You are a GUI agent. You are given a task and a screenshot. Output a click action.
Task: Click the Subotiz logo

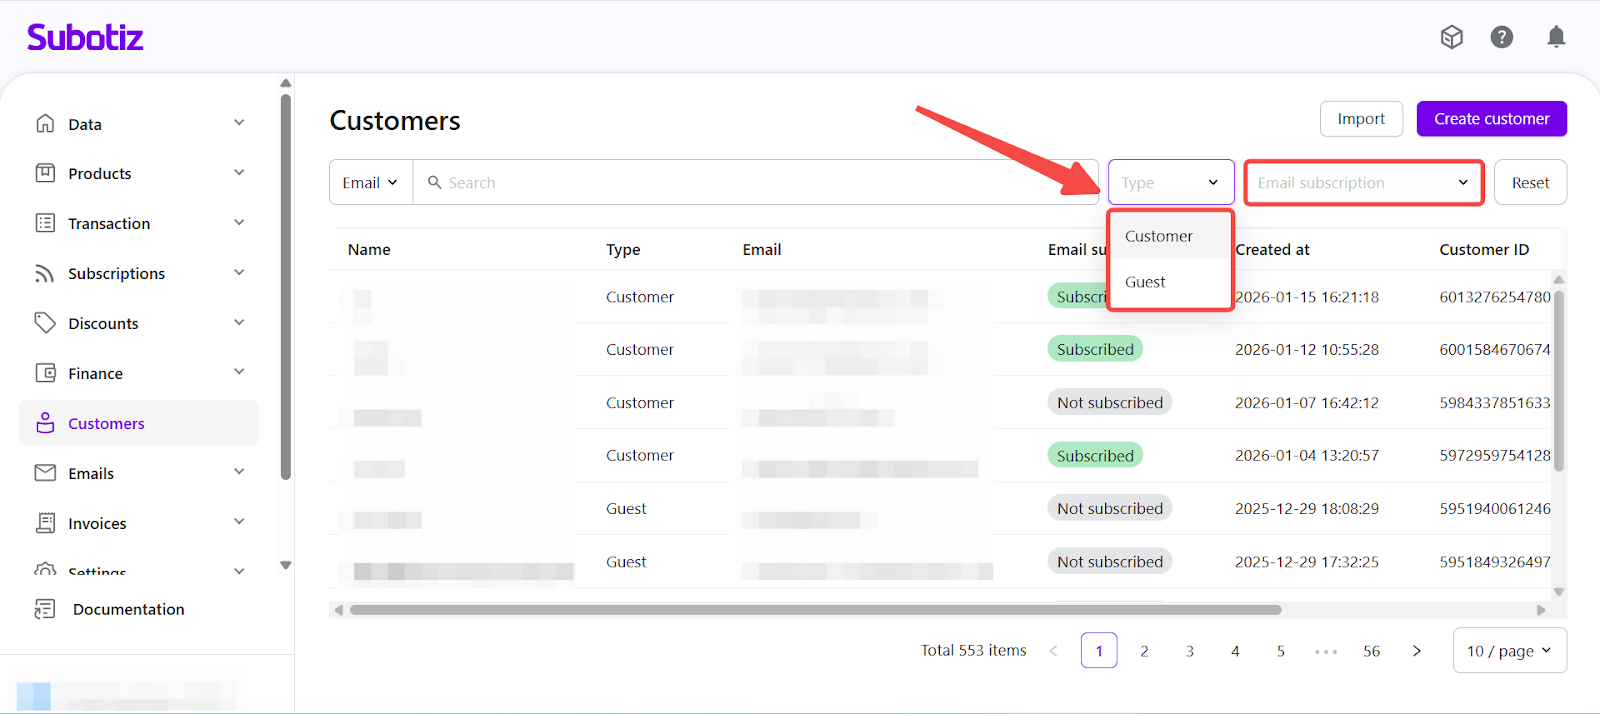(85, 38)
